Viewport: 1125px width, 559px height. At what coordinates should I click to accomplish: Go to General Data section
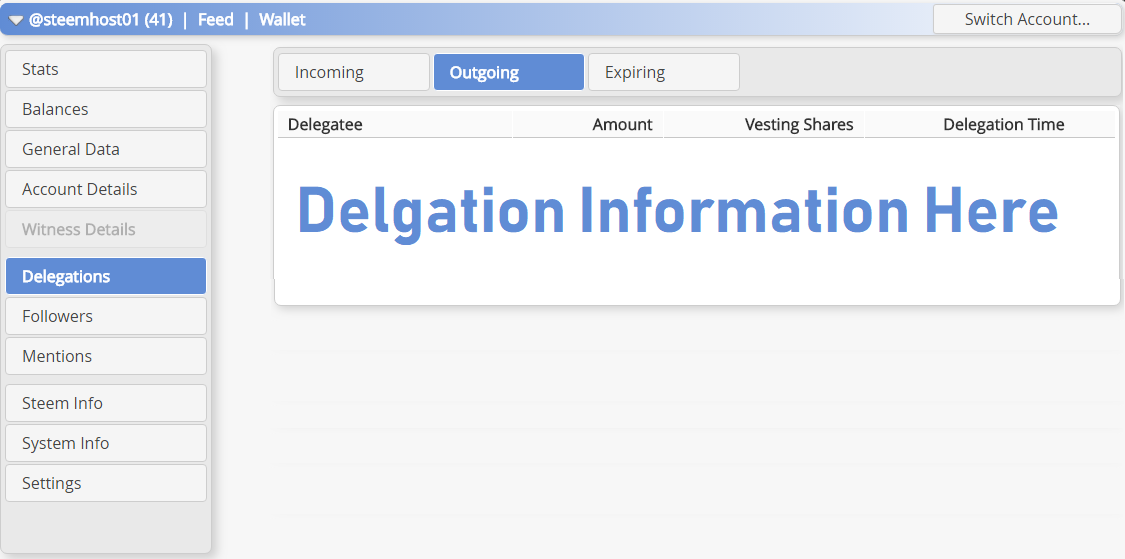pyautogui.click(x=106, y=149)
